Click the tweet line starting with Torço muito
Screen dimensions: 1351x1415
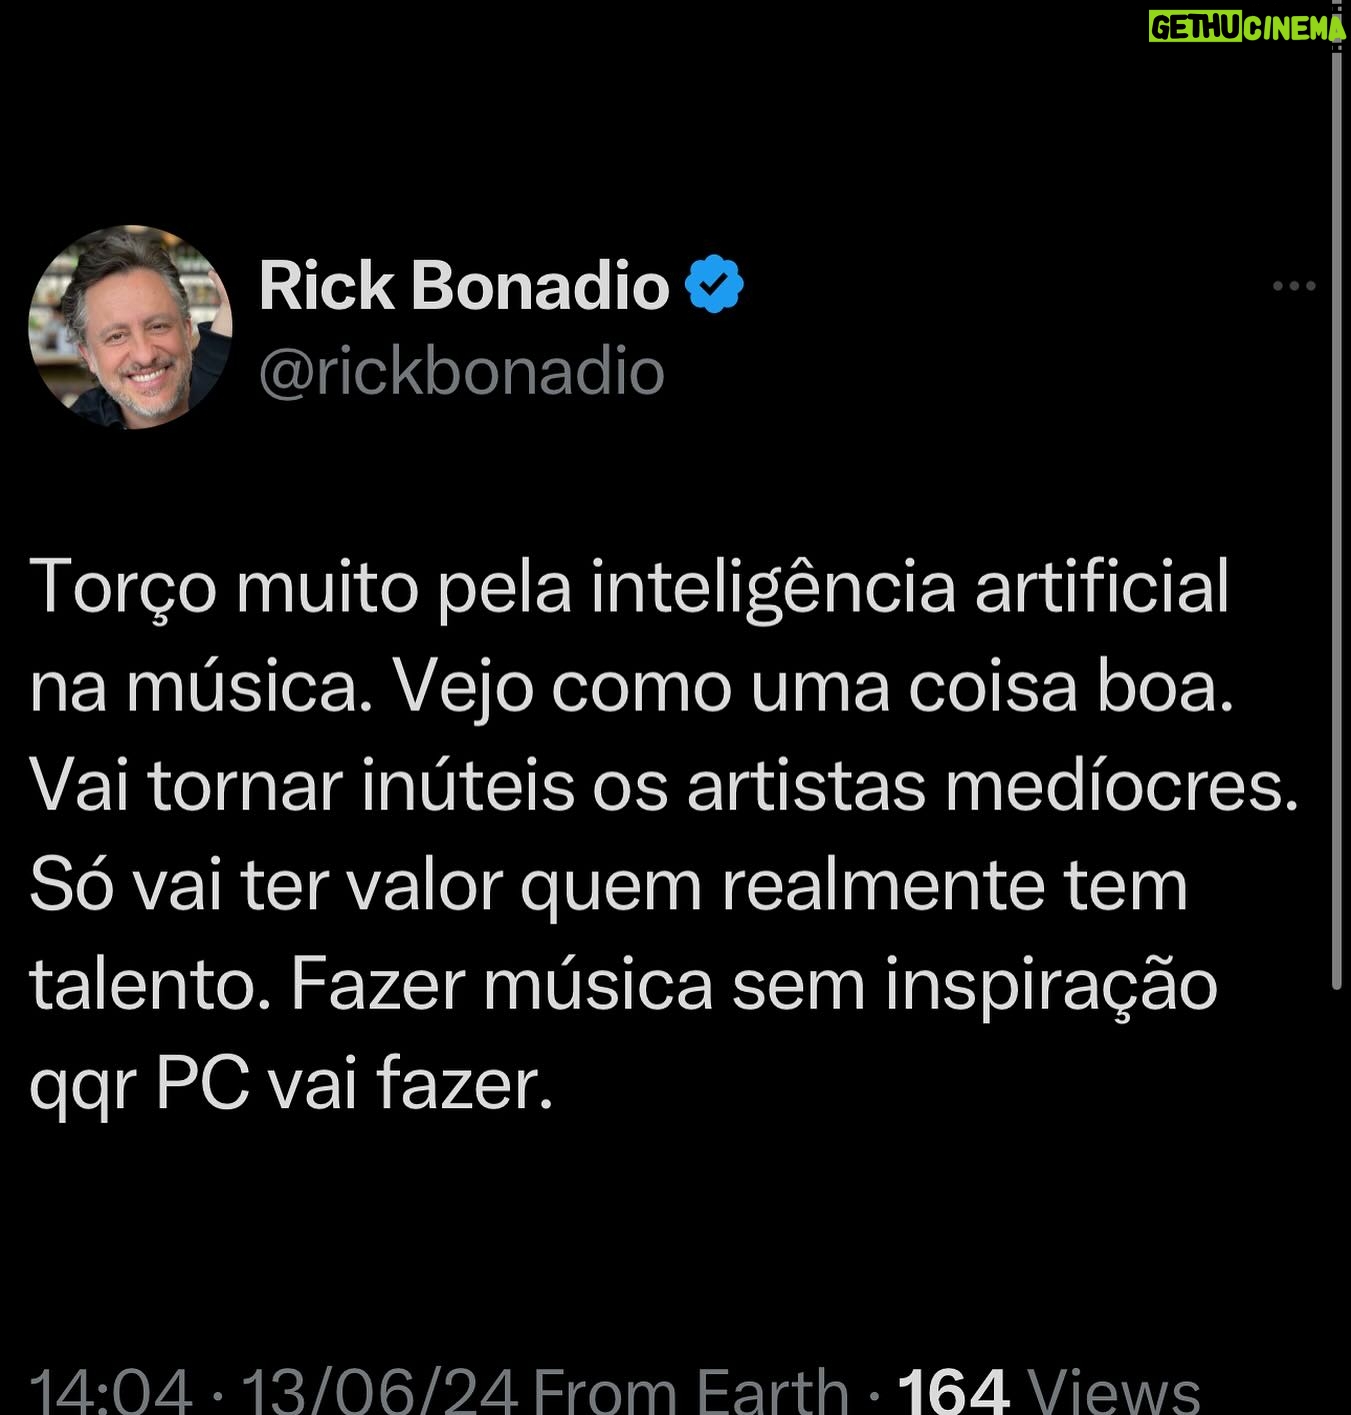pos(629,587)
